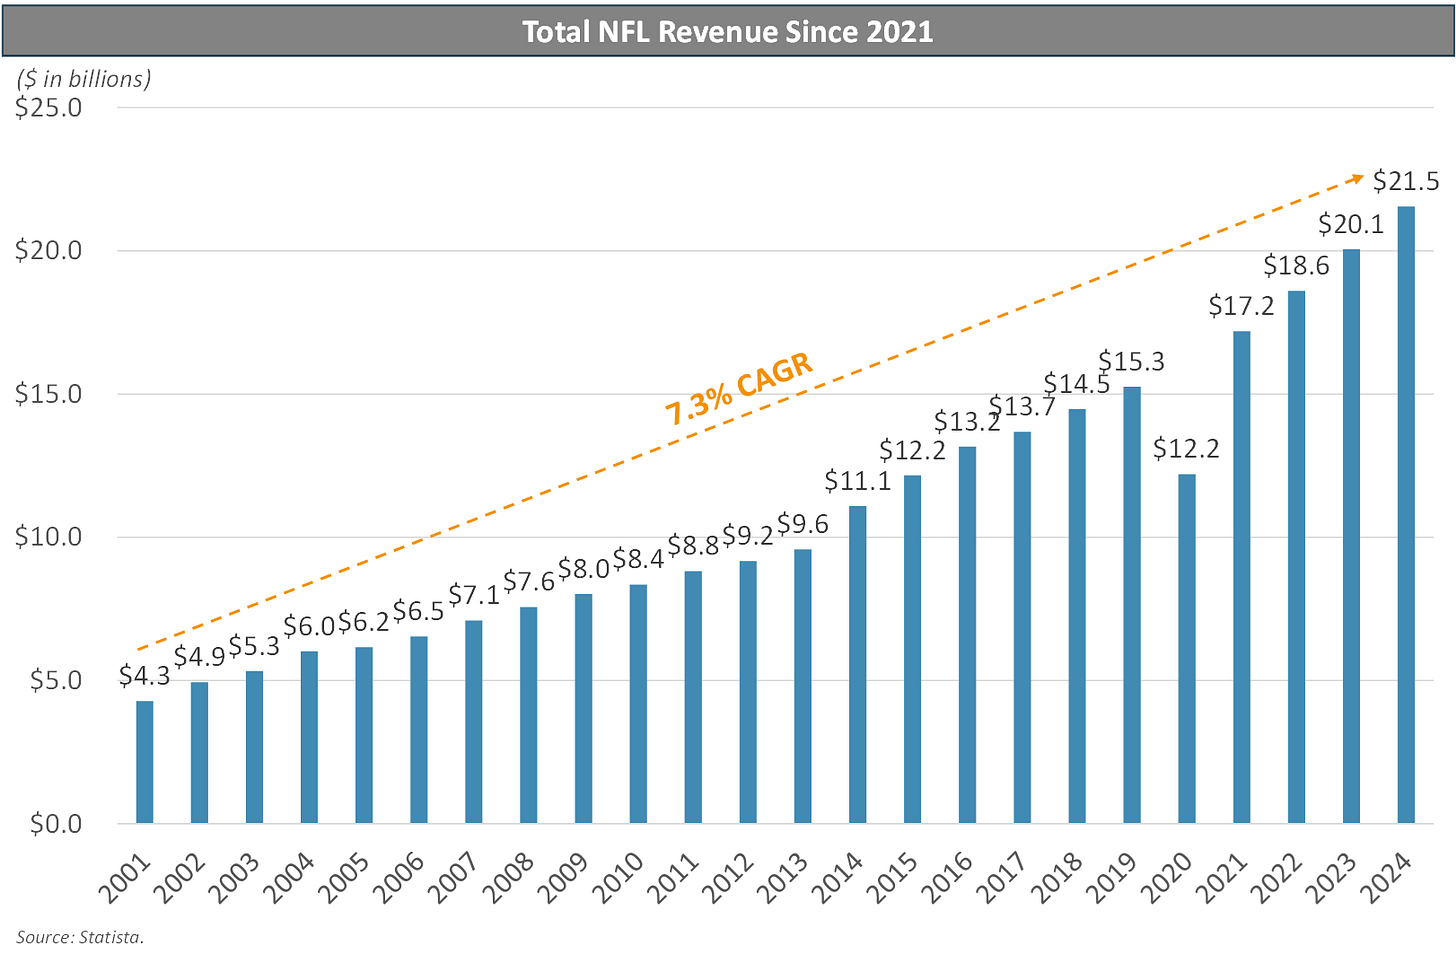1456x961 pixels.
Task: Click the 2010 x-axis year label
Action: [619, 878]
